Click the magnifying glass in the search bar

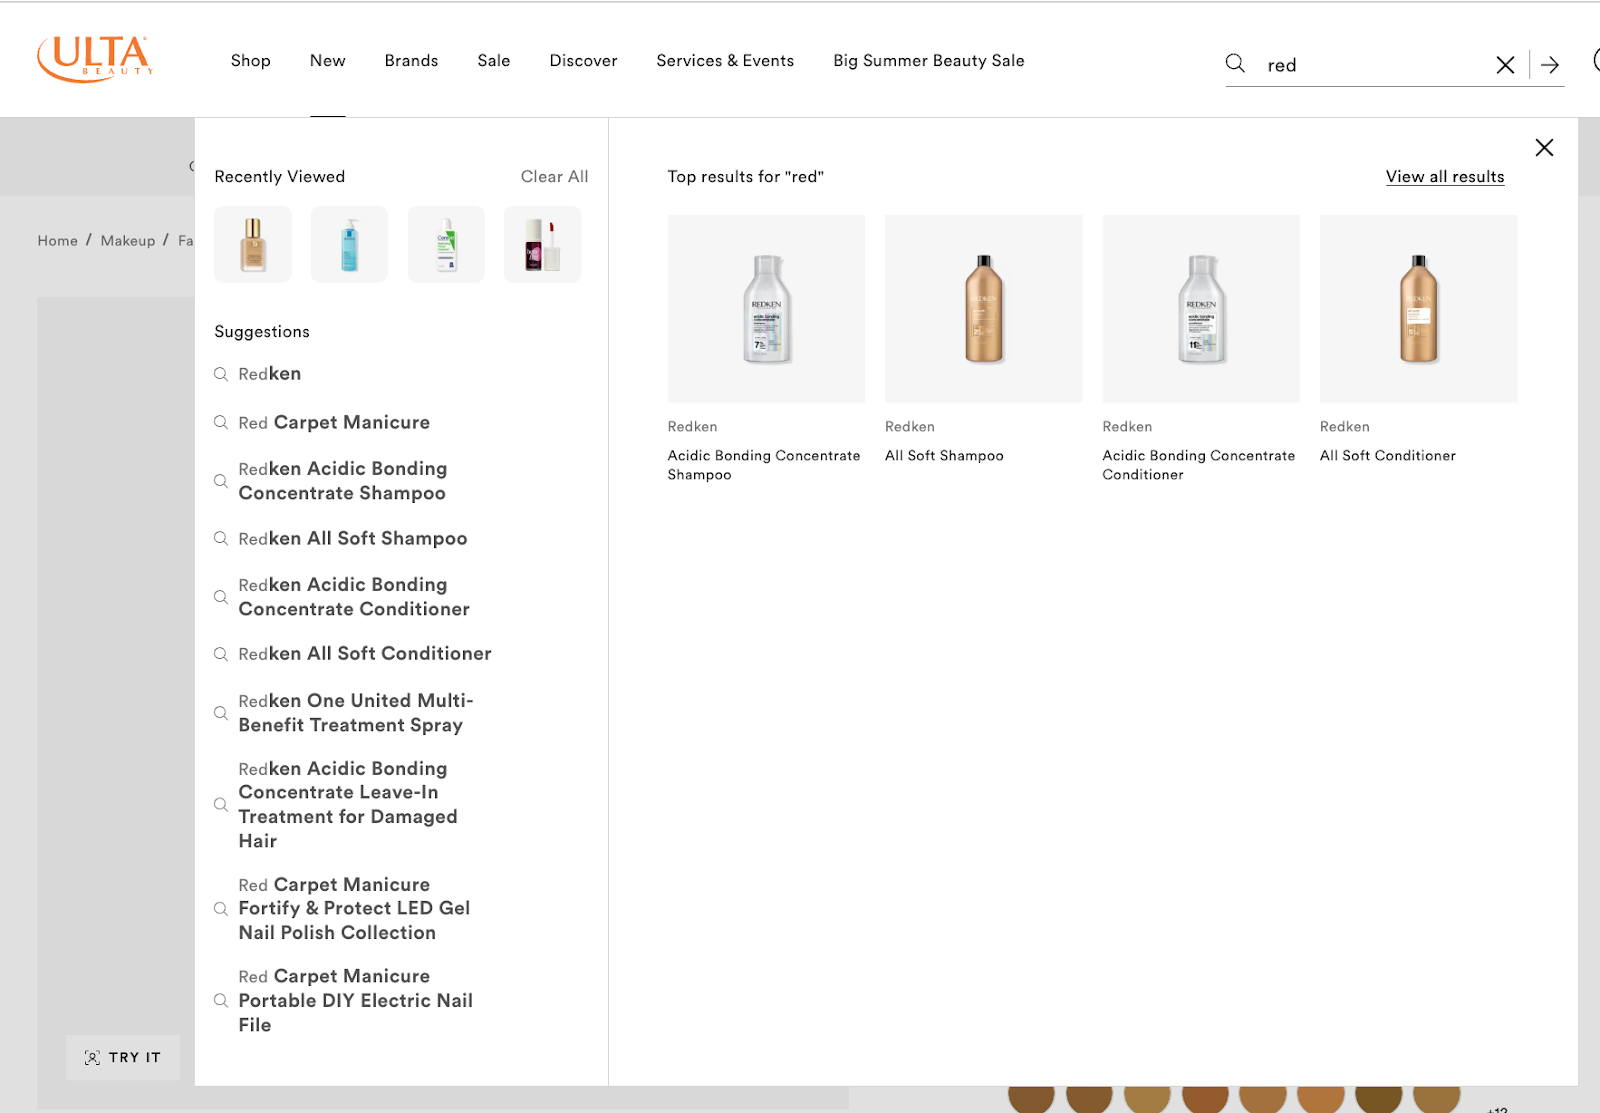pos(1235,63)
